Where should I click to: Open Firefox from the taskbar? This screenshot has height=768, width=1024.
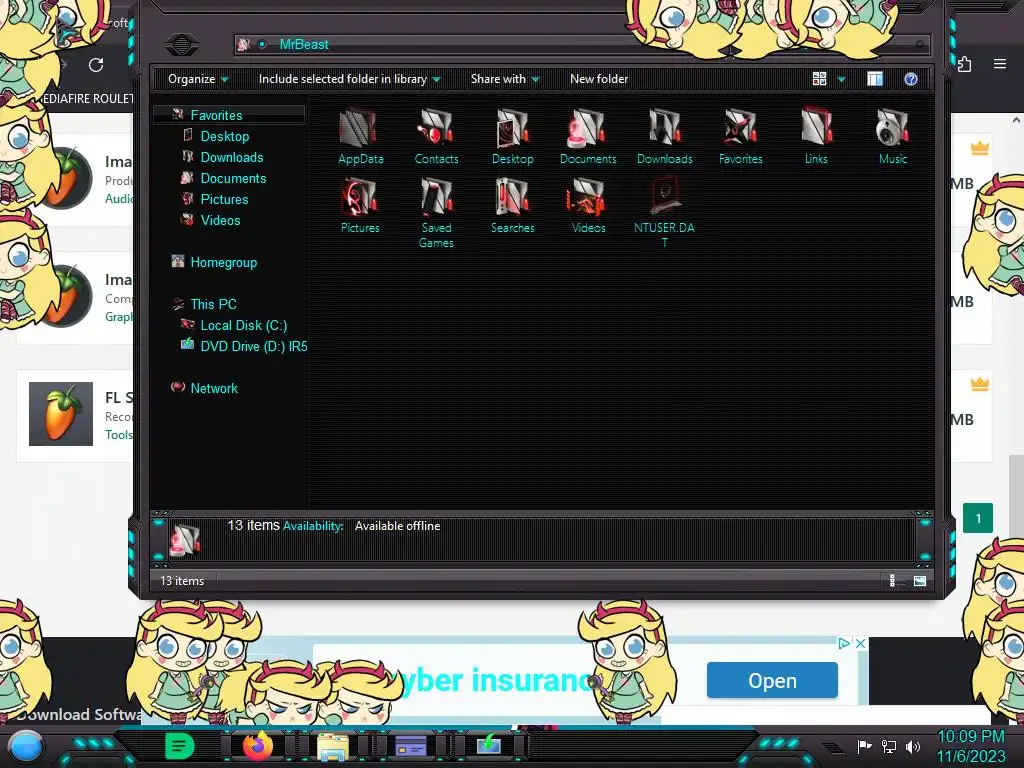(257, 745)
